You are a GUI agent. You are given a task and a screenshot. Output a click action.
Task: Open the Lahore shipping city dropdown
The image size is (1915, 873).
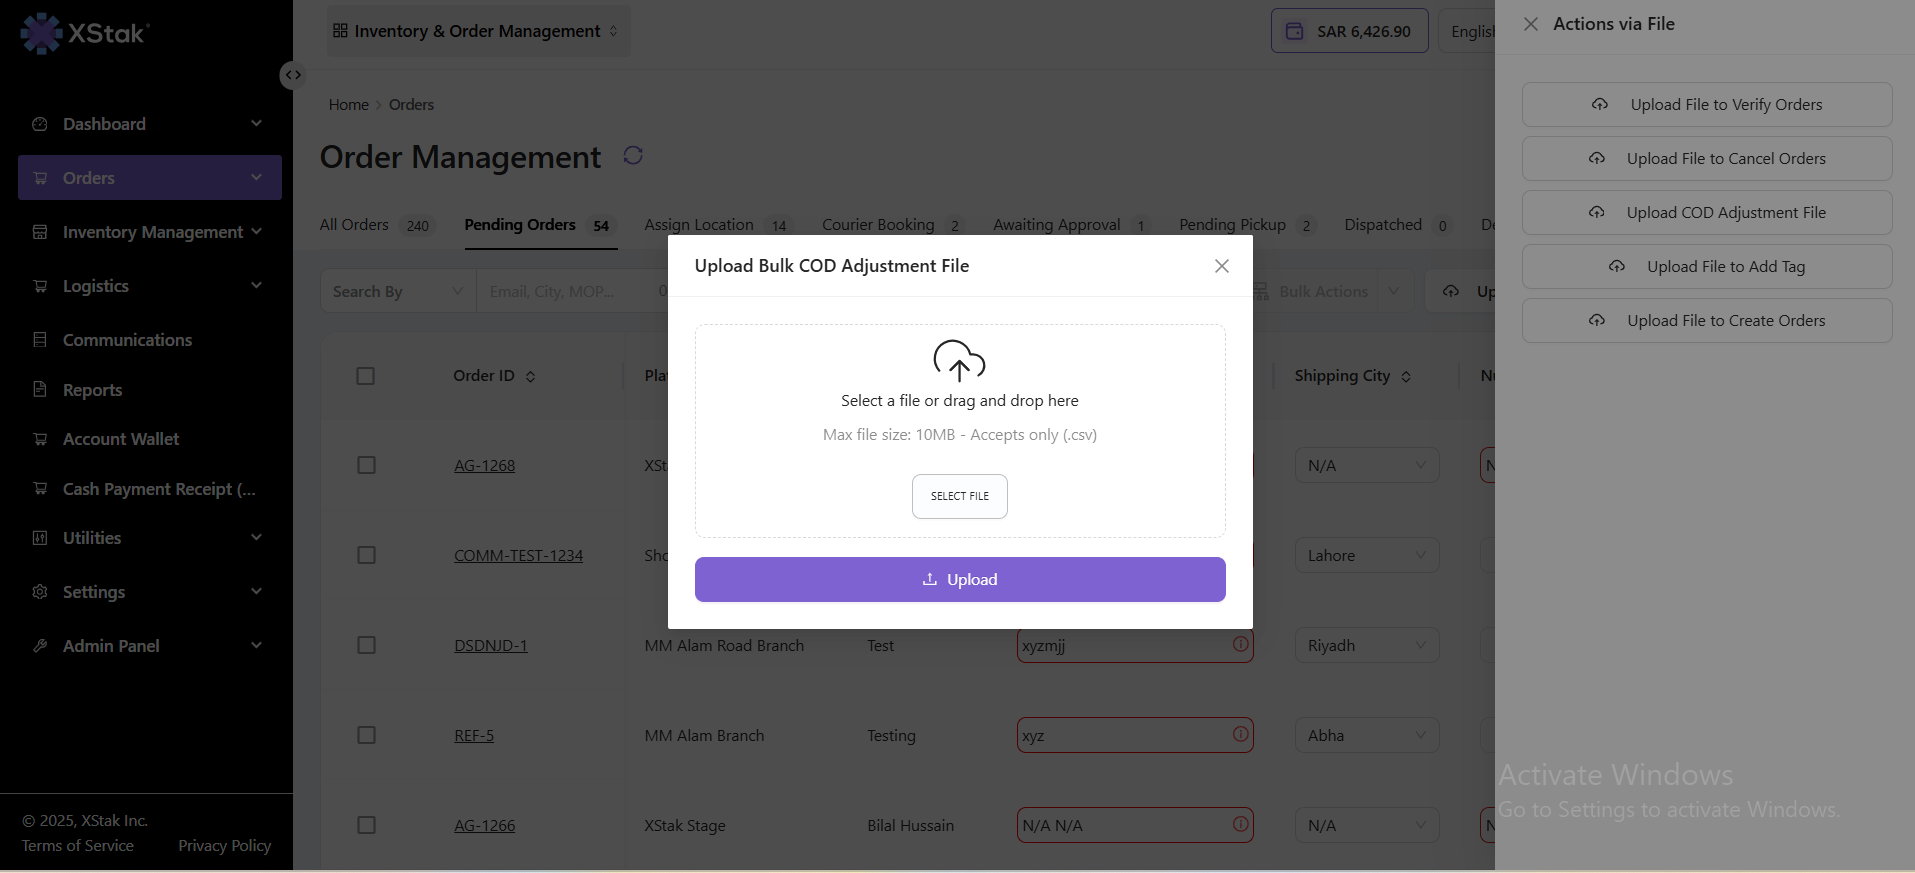1366,556
